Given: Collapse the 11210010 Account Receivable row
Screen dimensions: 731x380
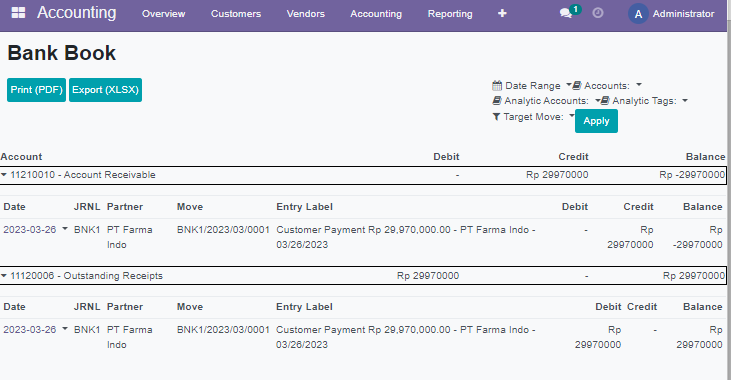Looking at the screenshot, I should 4,175.
